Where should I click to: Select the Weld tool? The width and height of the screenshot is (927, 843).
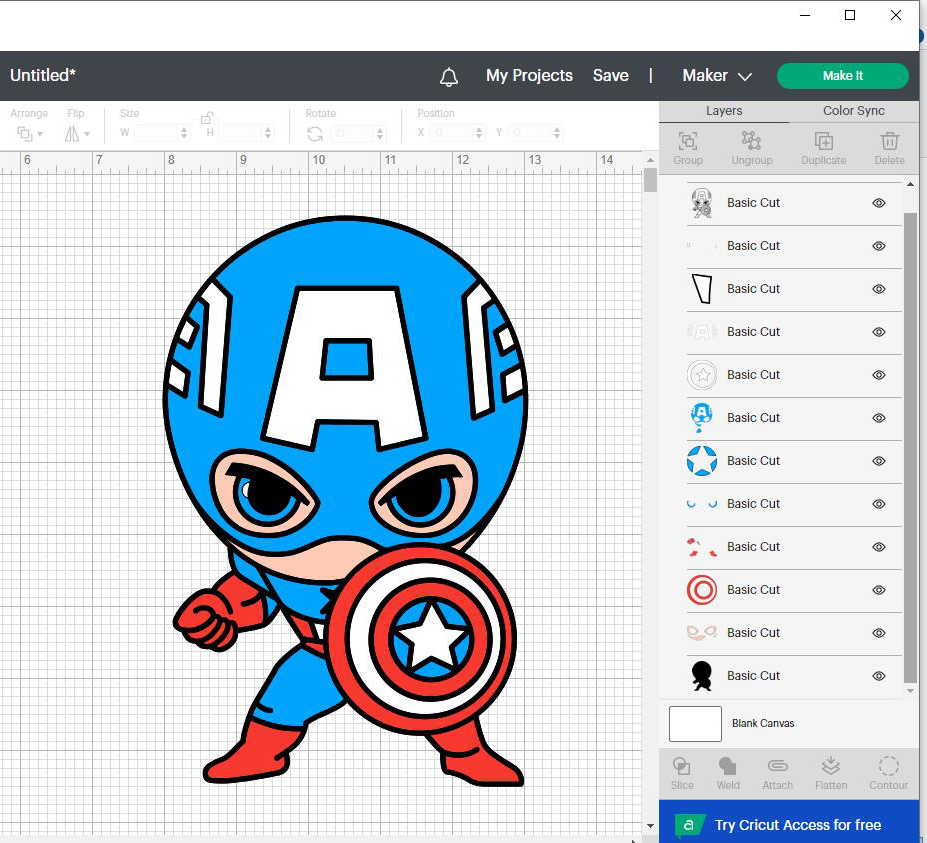pyautogui.click(x=727, y=767)
